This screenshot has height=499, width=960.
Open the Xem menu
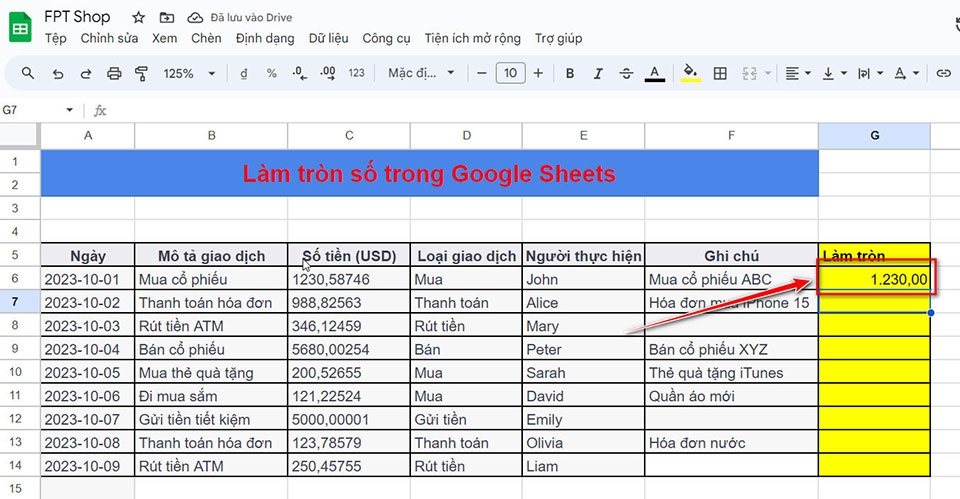[x=165, y=39]
